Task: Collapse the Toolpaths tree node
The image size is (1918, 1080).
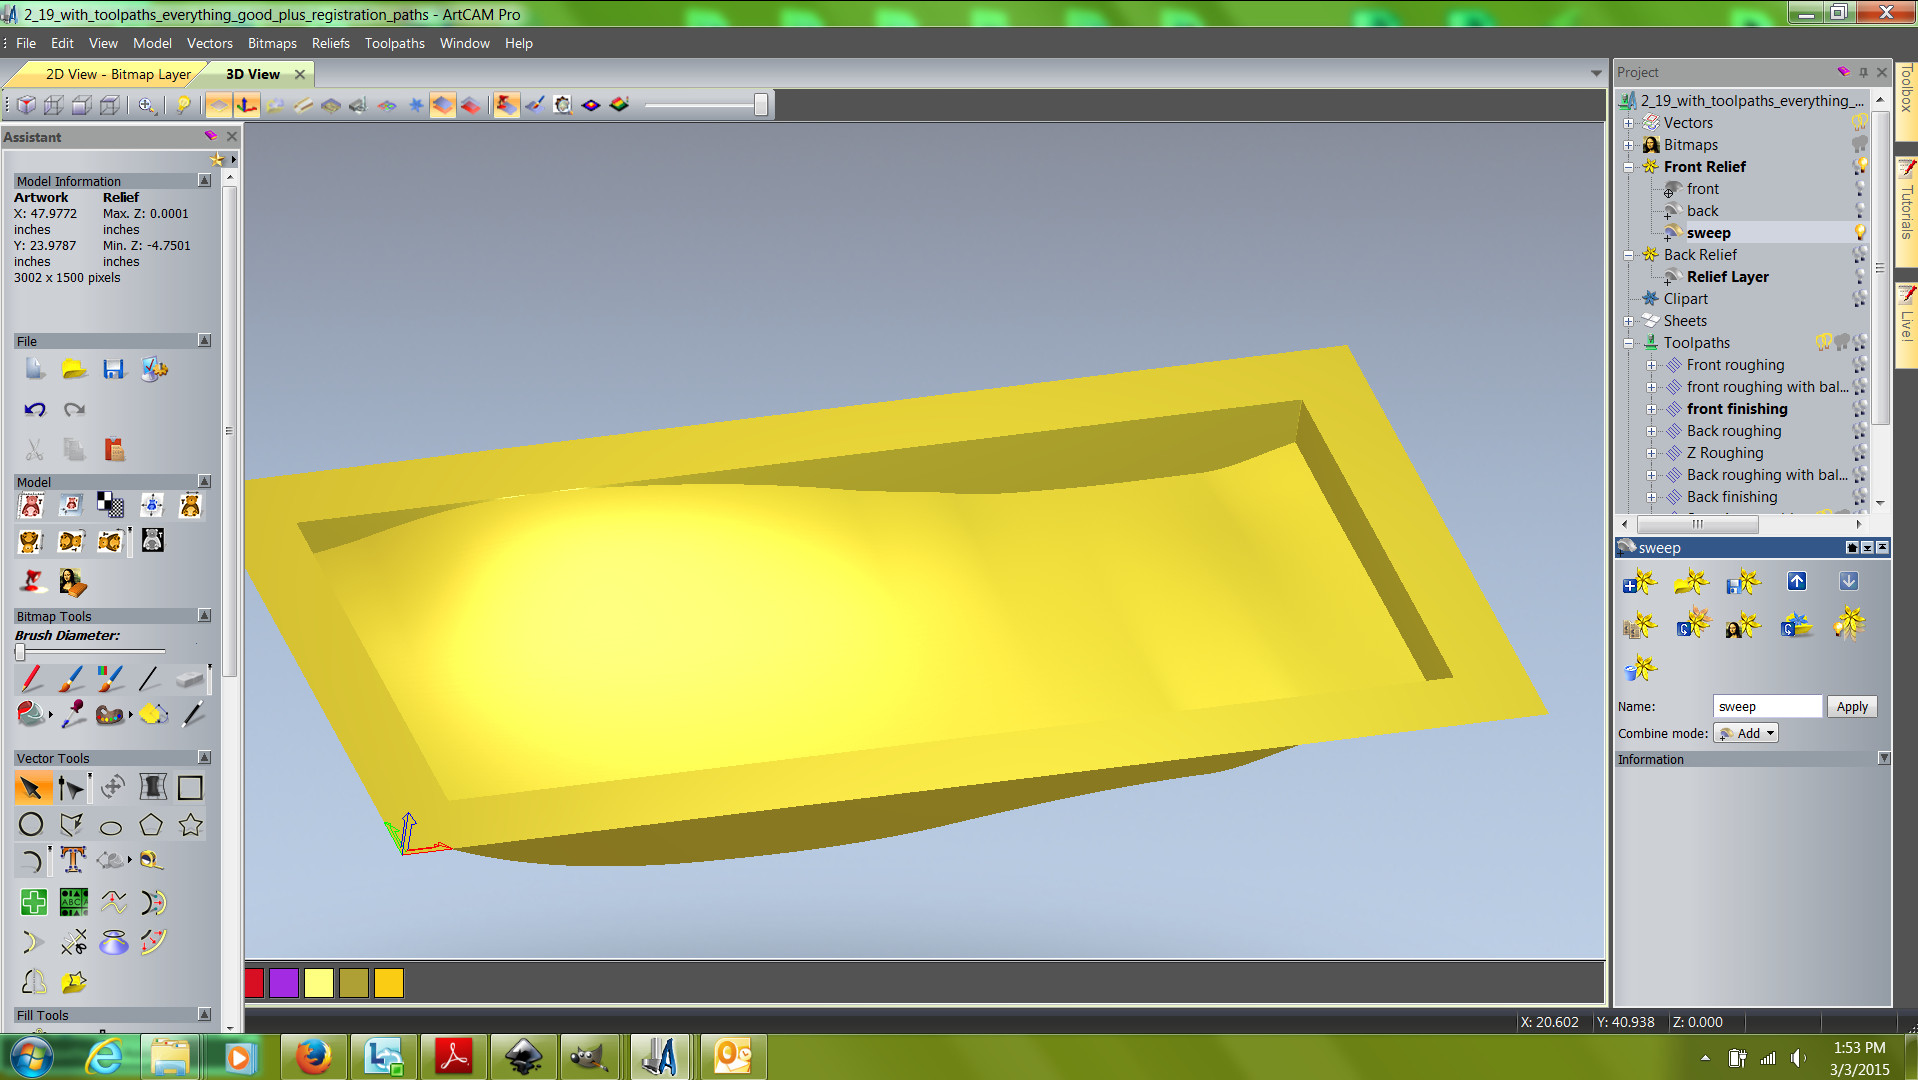Action: [x=1628, y=343]
